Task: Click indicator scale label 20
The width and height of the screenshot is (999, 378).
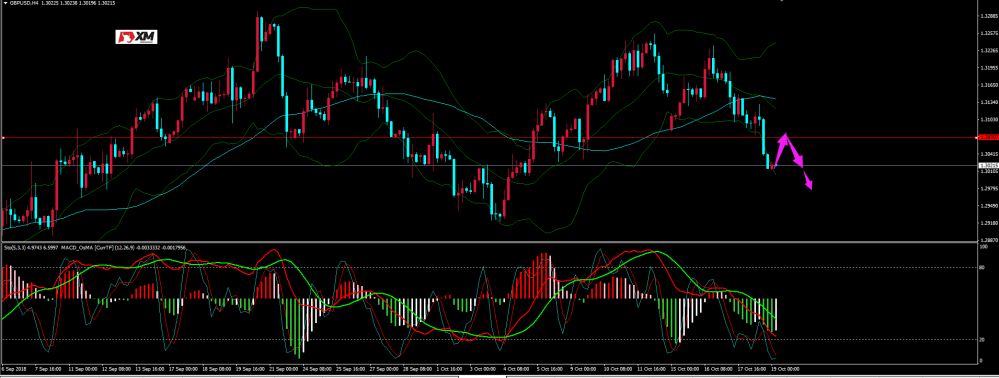Action: tap(982, 339)
